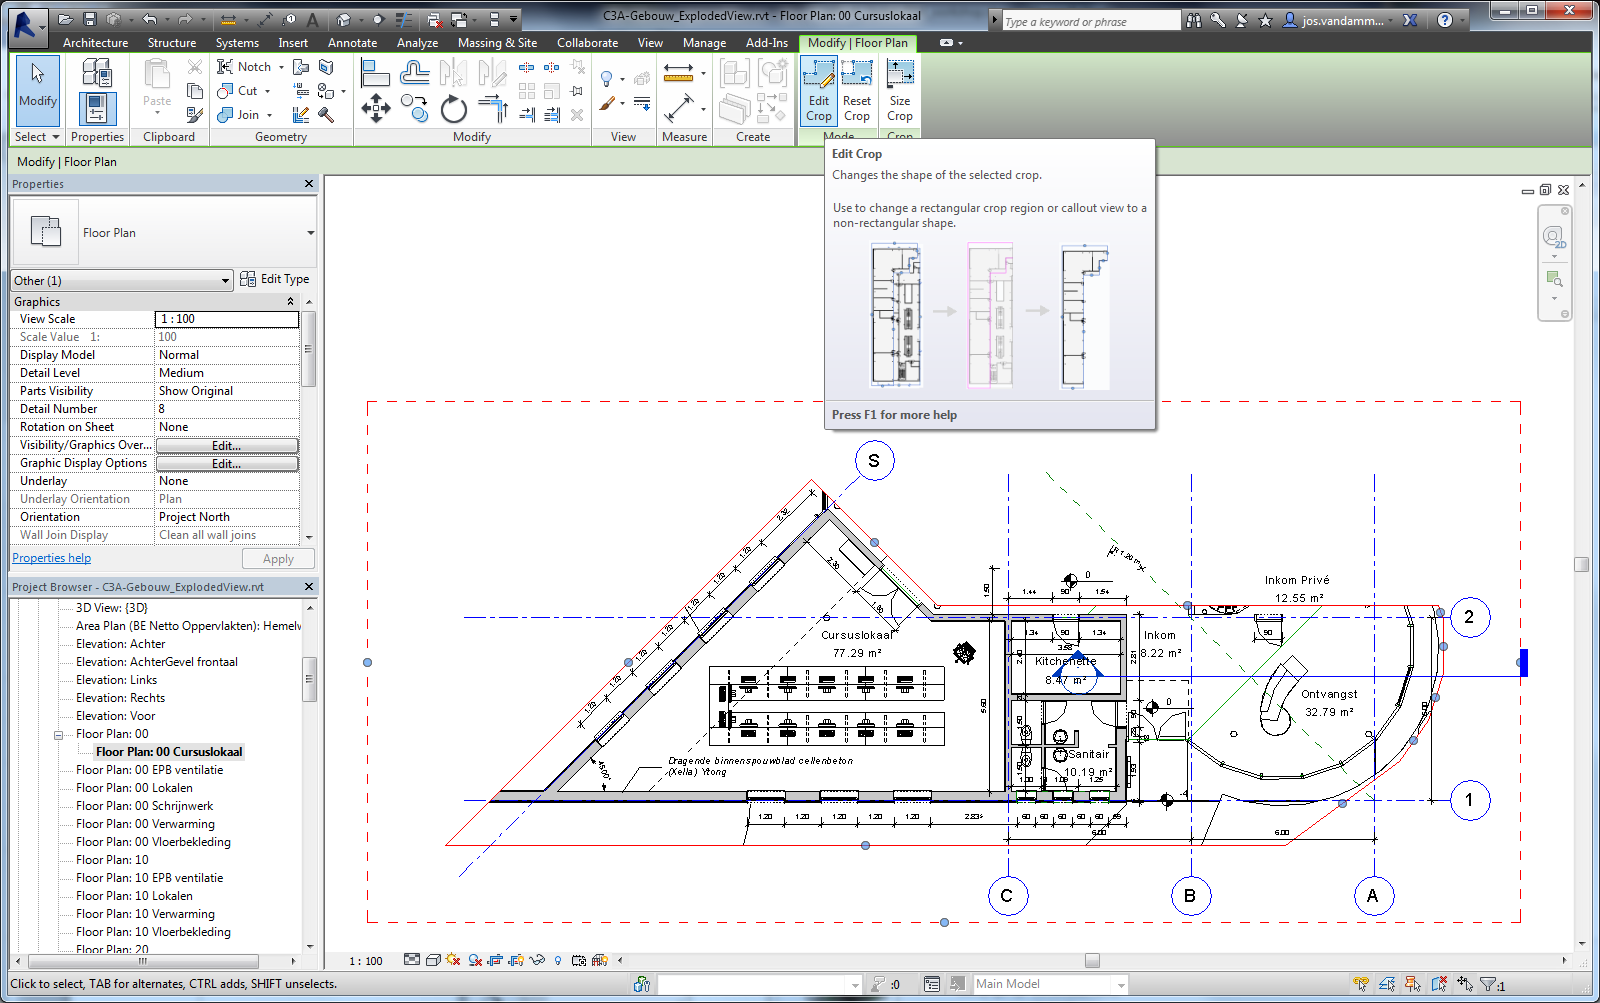Click the 1 : 100 view scale button
The width and height of the screenshot is (1600, 1003).
[x=366, y=961]
